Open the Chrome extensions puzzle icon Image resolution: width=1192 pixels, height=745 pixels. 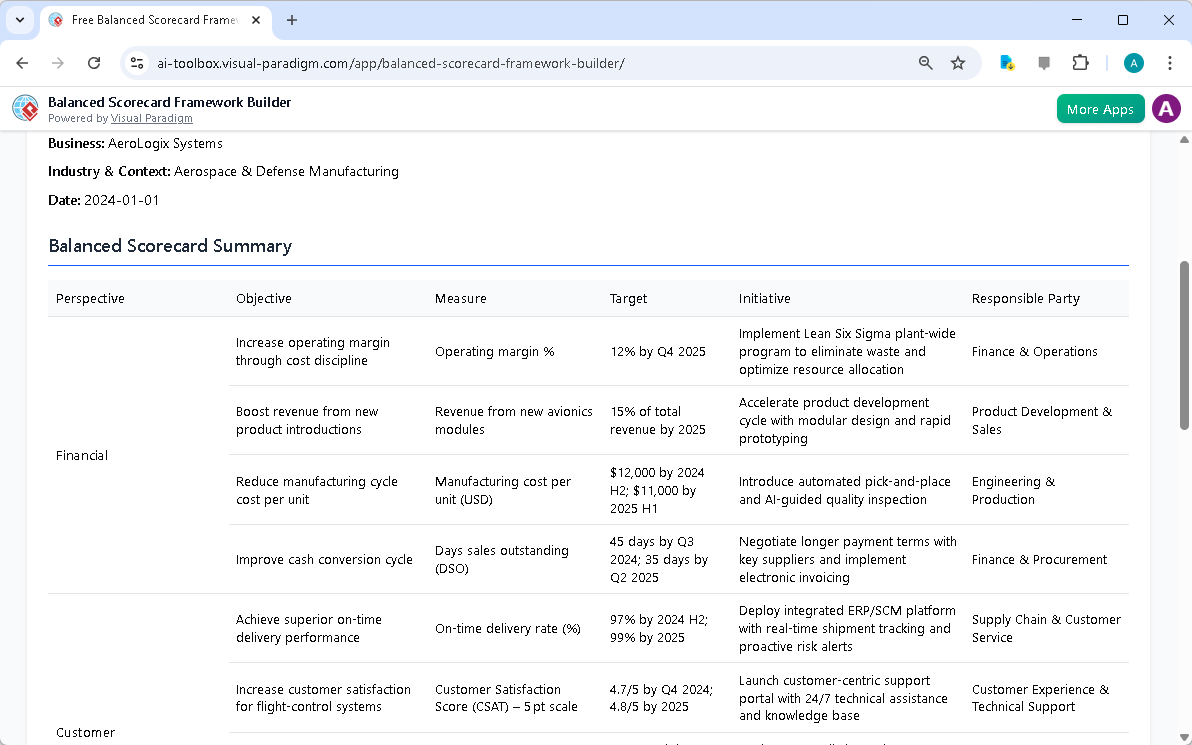tap(1081, 62)
